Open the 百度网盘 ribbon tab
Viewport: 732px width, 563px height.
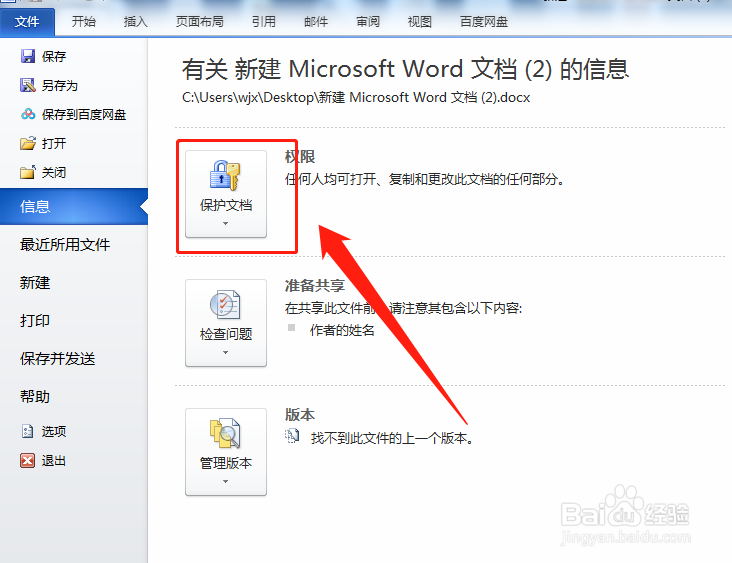[x=484, y=21]
